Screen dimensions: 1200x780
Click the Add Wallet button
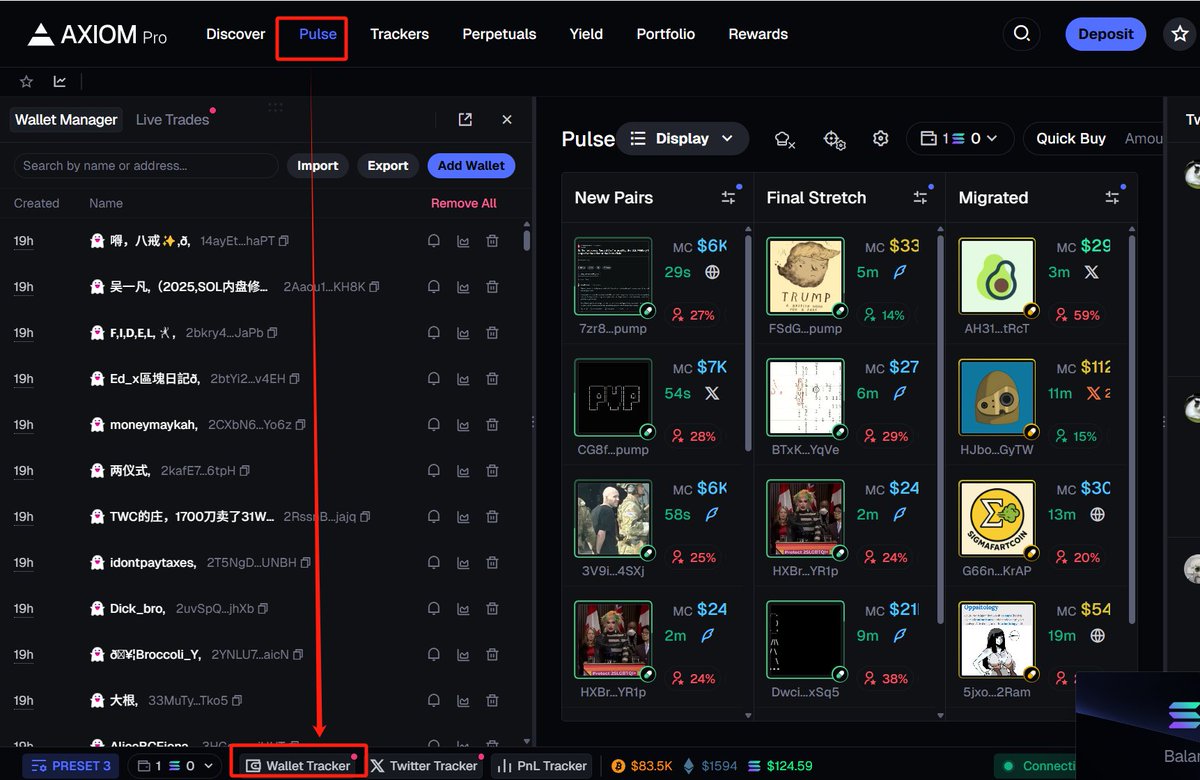(x=470, y=166)
